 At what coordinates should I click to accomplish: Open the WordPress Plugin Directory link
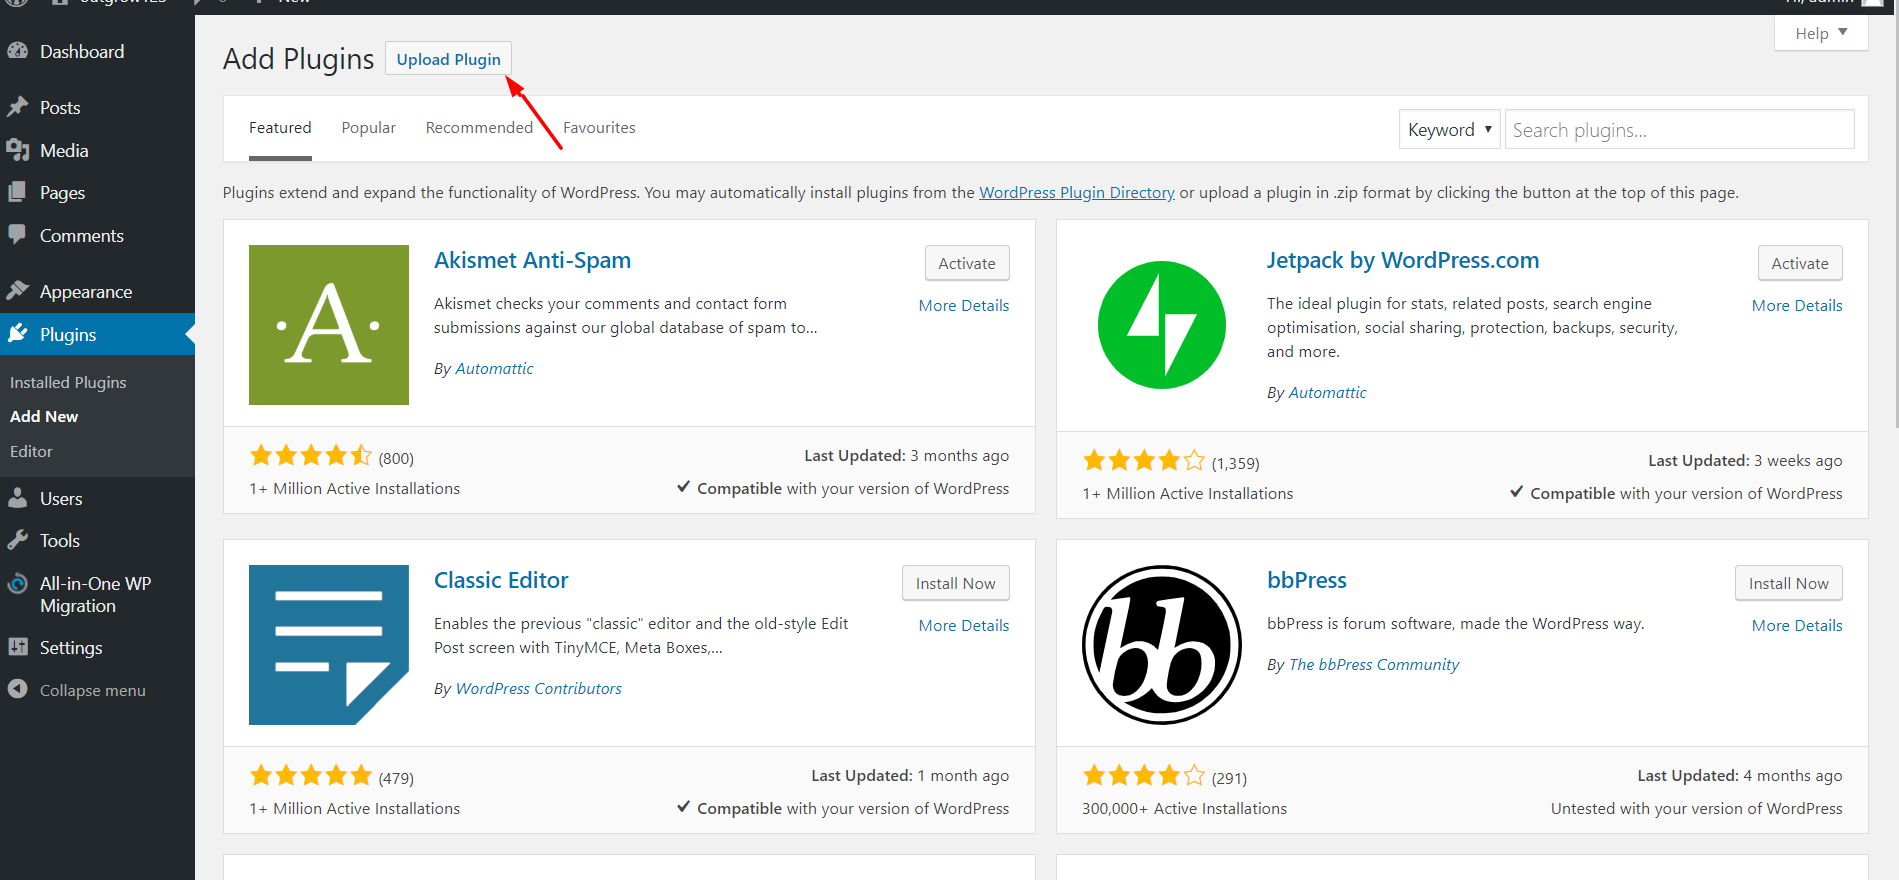(x=1077, y=192)
